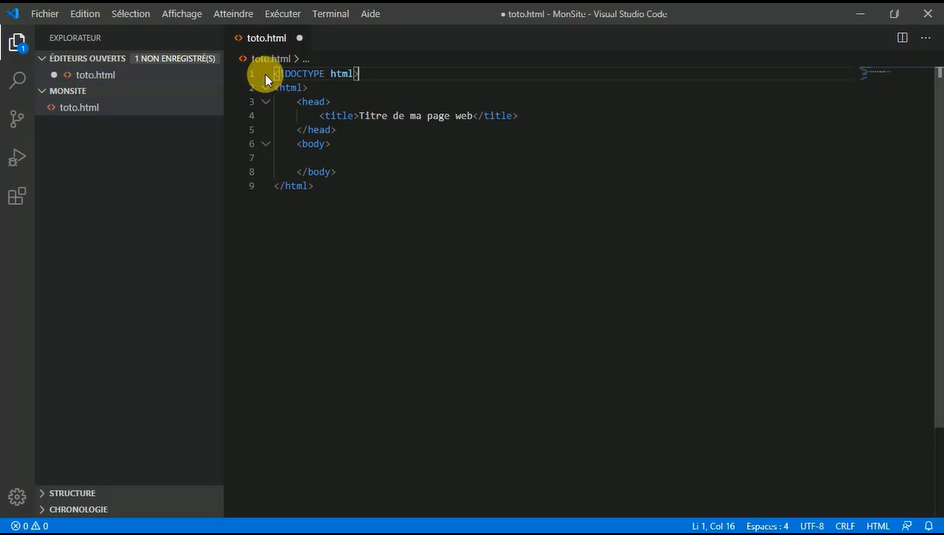Open the Search view icon
Screen dimensions: 944x535
[17, 81]
